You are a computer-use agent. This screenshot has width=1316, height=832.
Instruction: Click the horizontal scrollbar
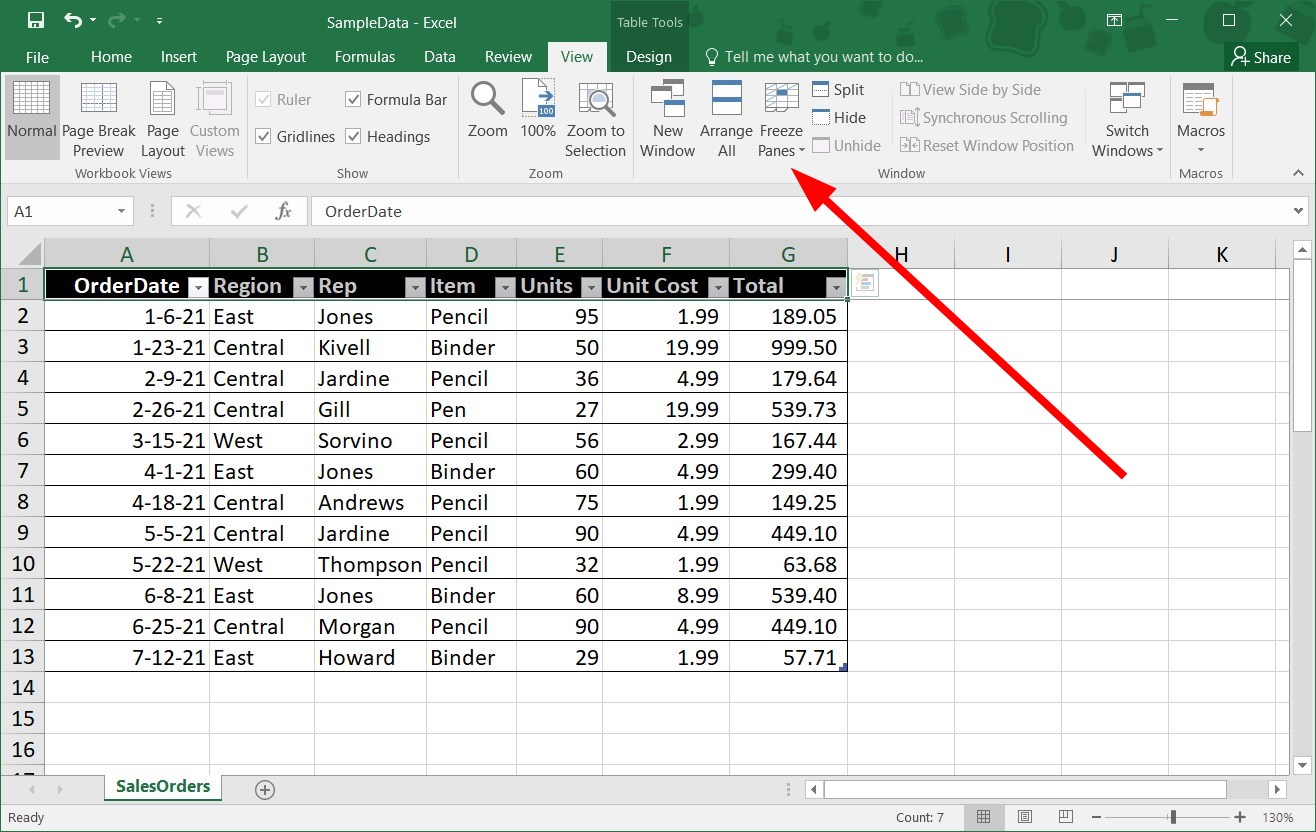1025,790
